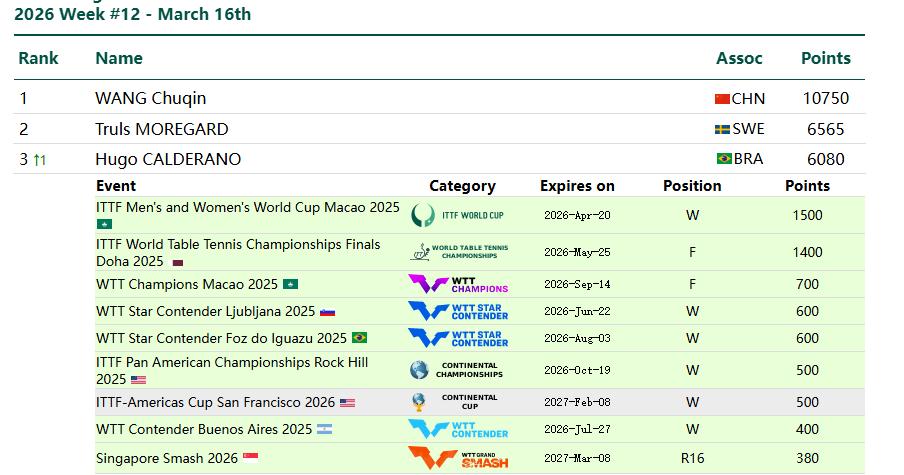Image resolution: width=904 pixels, height=475 pixels.
Task: Expand WANG Chuqin's ranking row
Action: [151, 98]
